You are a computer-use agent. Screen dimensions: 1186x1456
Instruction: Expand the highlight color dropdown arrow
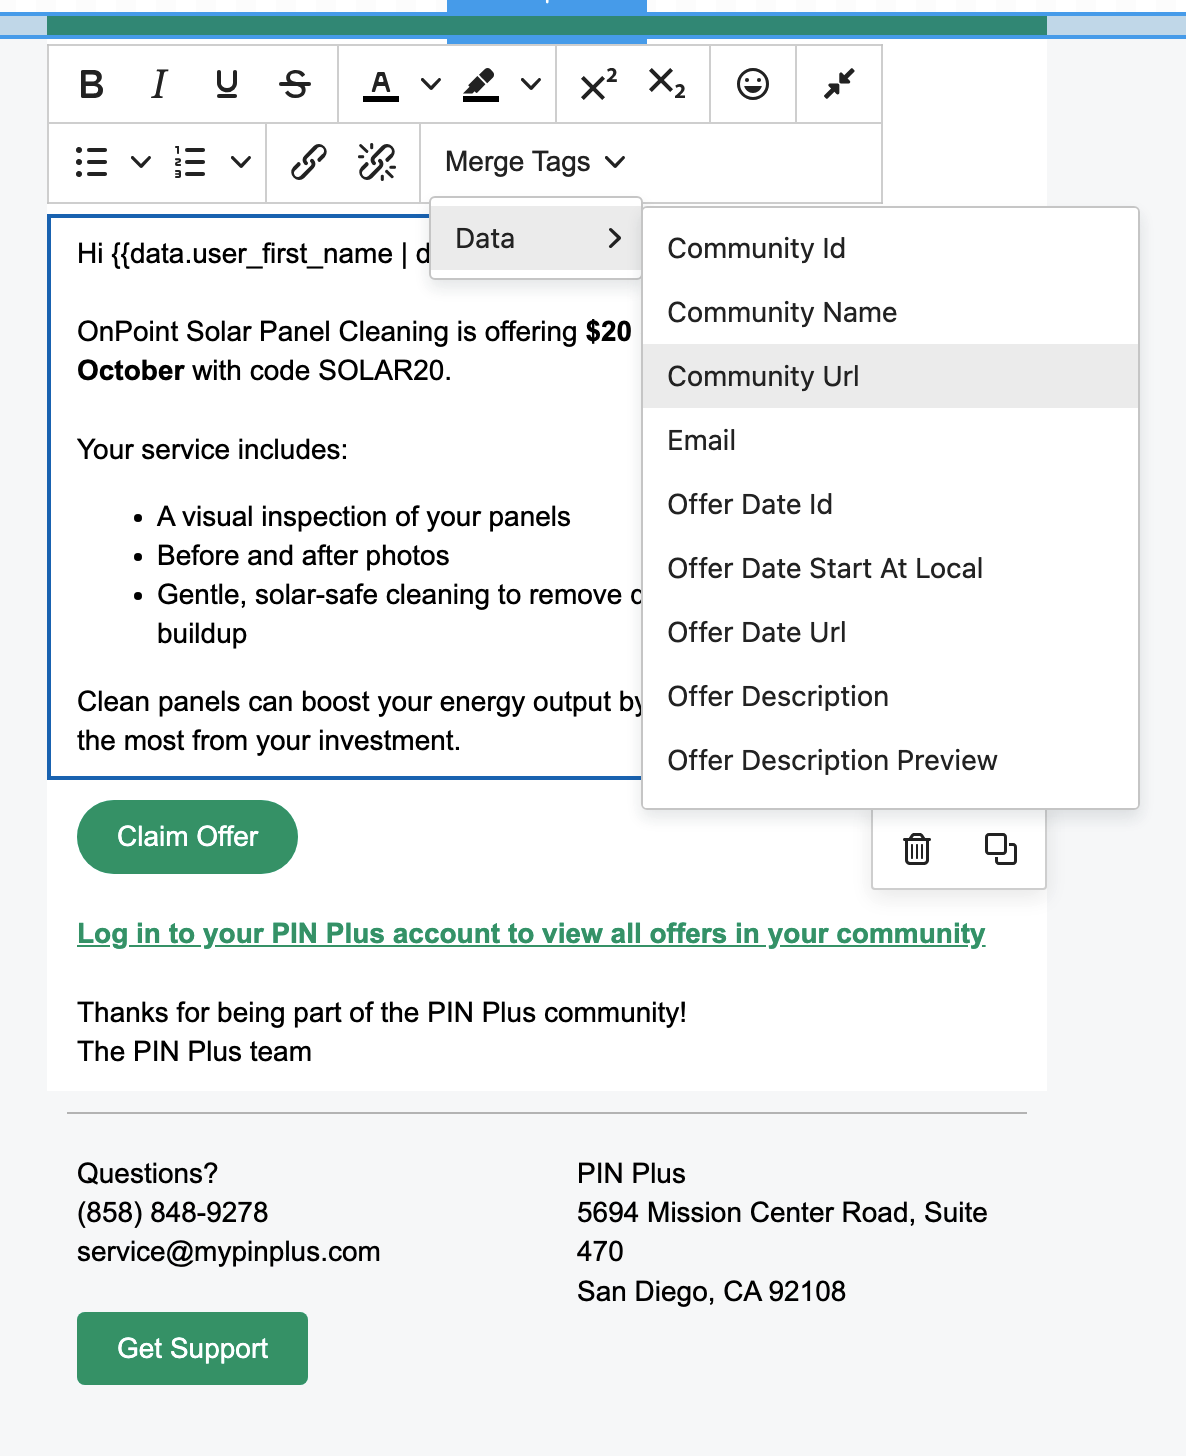[x=531, y=84]
